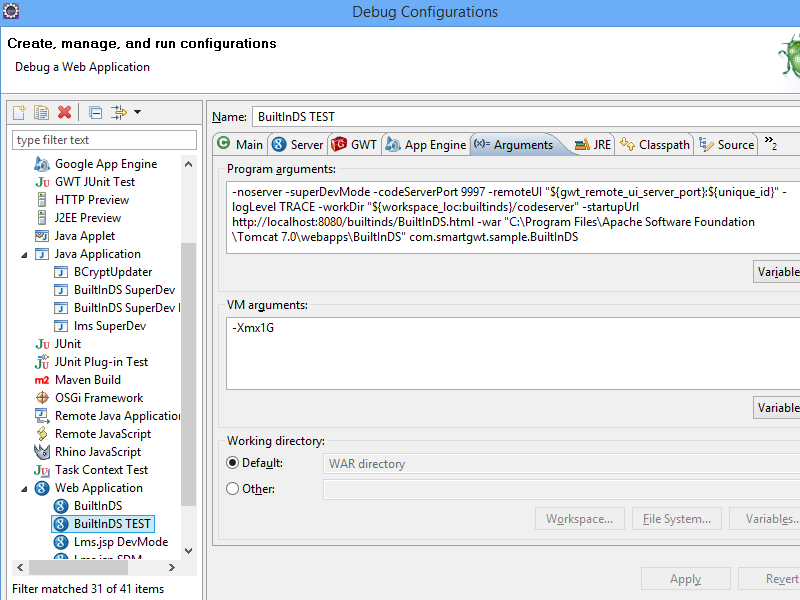Click the Collapse All icon

pyautogui.click(x=95, y=112)
